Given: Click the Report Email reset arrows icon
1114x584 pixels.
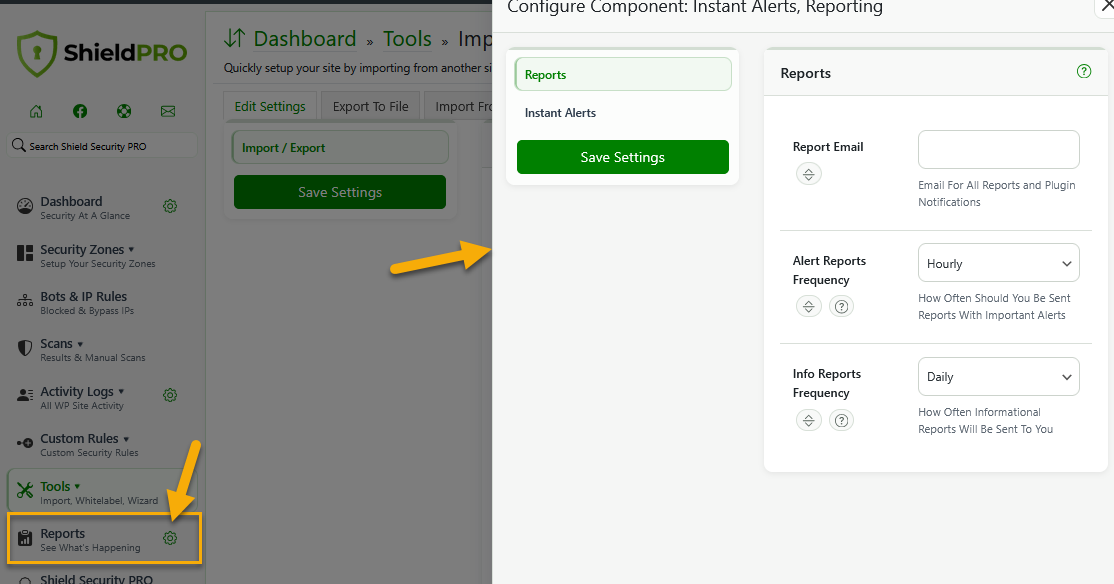Looking at the screenshot, I should pos(809,174).
